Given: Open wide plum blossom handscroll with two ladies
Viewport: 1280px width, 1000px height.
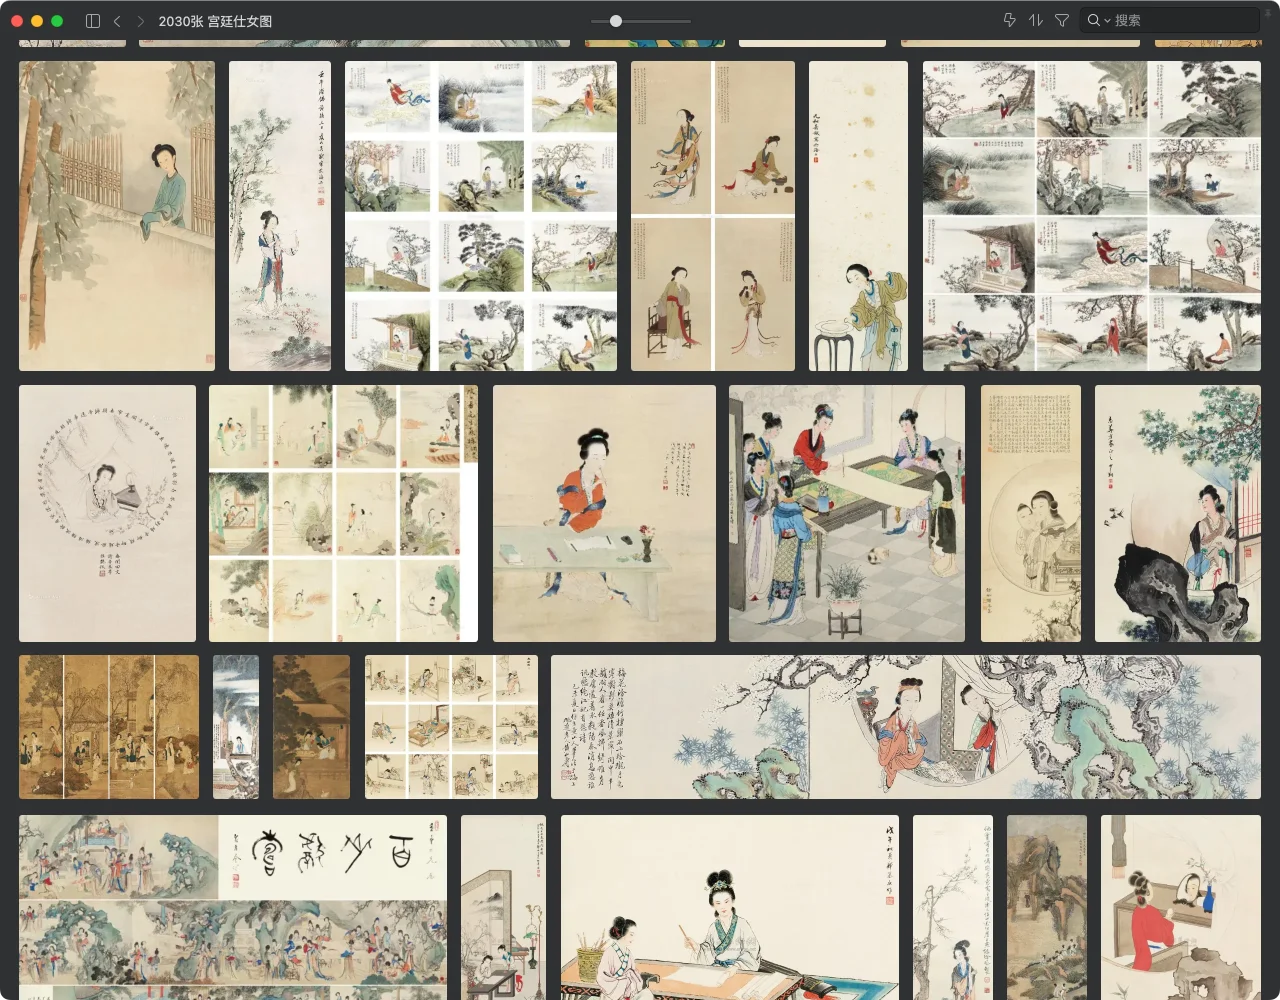Looking at the screenshot, I should (906, 727).
